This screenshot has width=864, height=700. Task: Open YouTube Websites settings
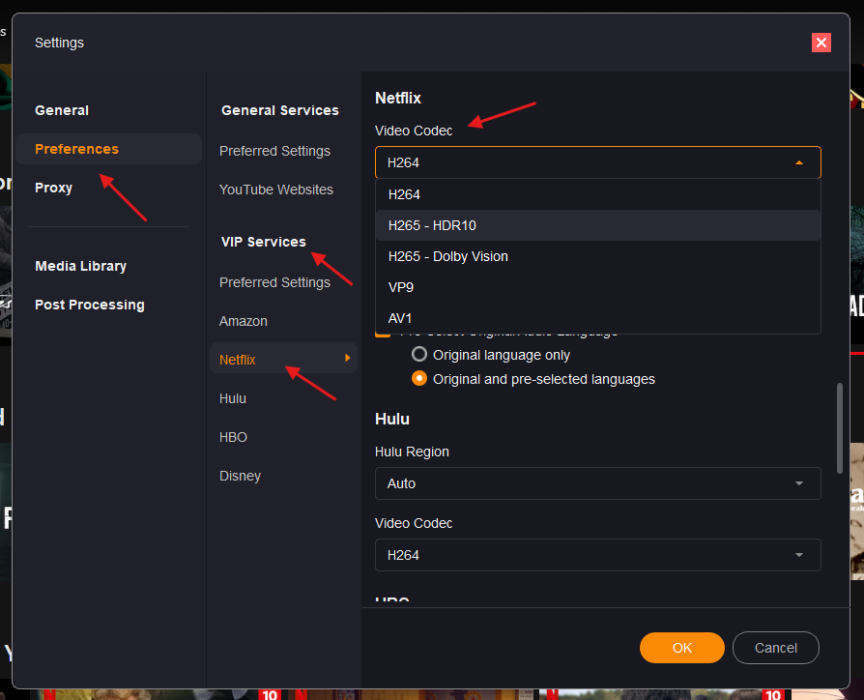(276, 190)
